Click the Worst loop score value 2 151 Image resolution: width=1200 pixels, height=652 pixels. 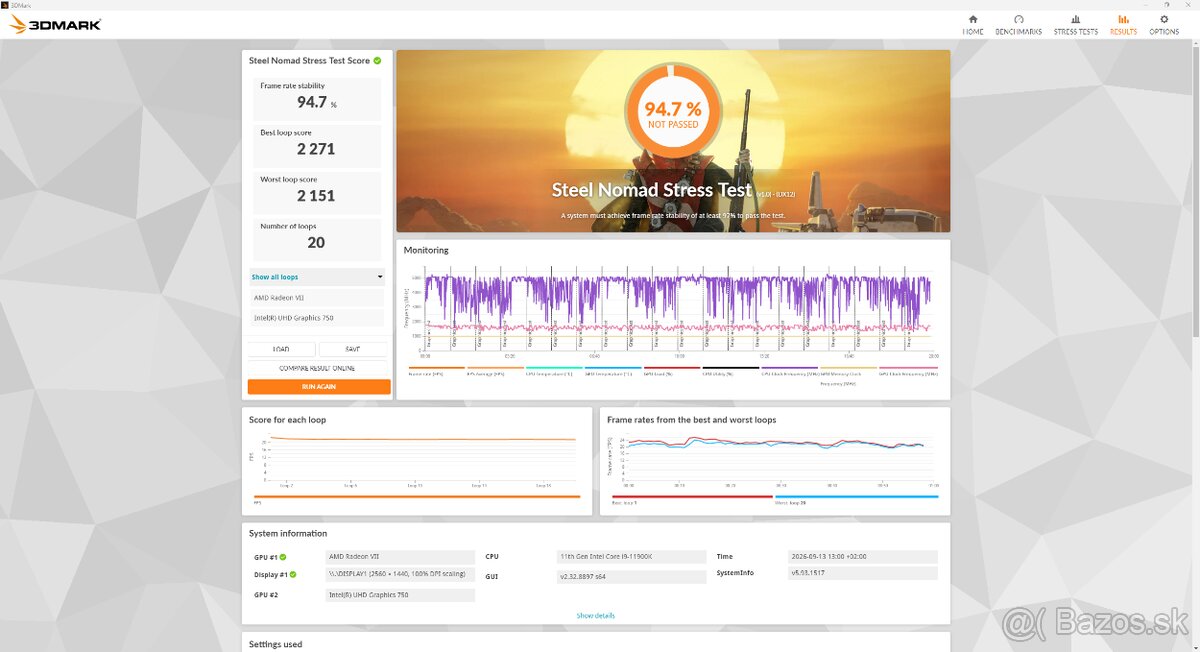316,196
